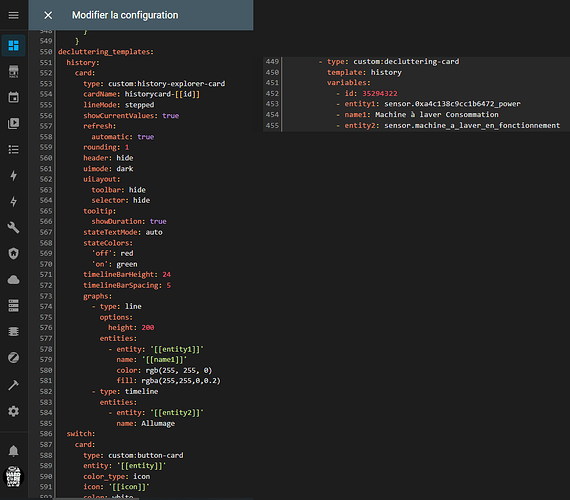
Task: Open the user profile avatar
Action: point(13,477)
